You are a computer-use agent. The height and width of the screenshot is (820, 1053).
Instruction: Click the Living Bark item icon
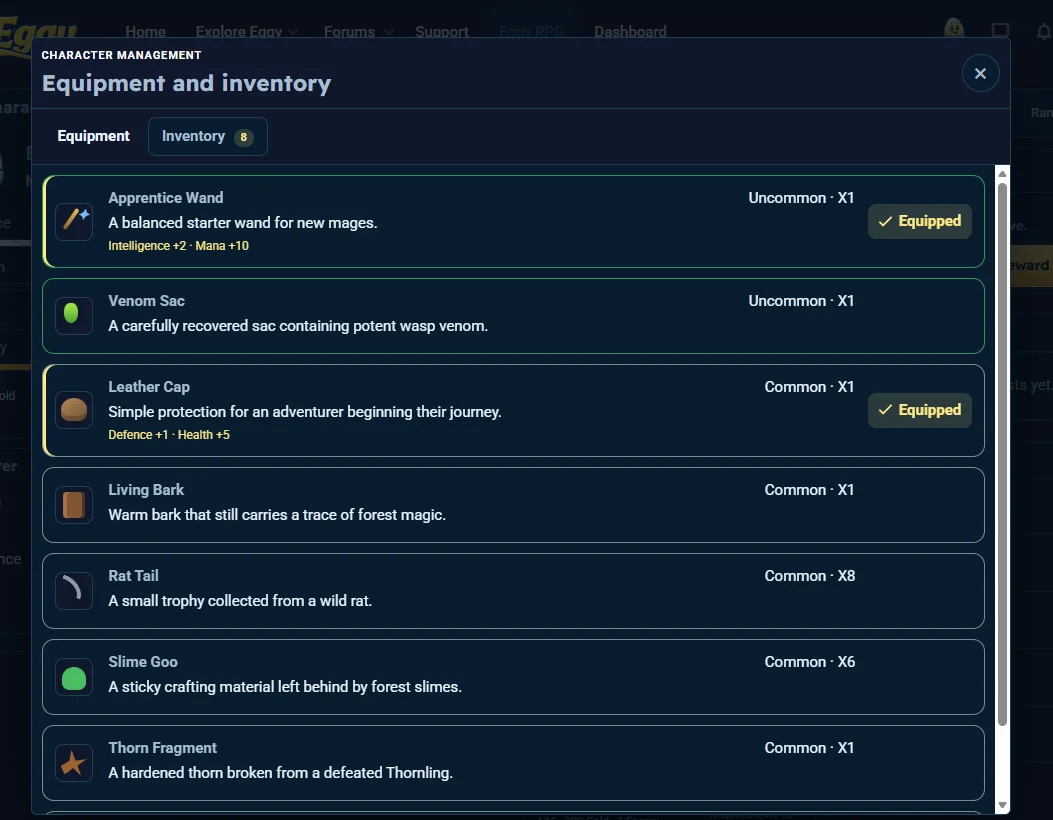point(74,504)
